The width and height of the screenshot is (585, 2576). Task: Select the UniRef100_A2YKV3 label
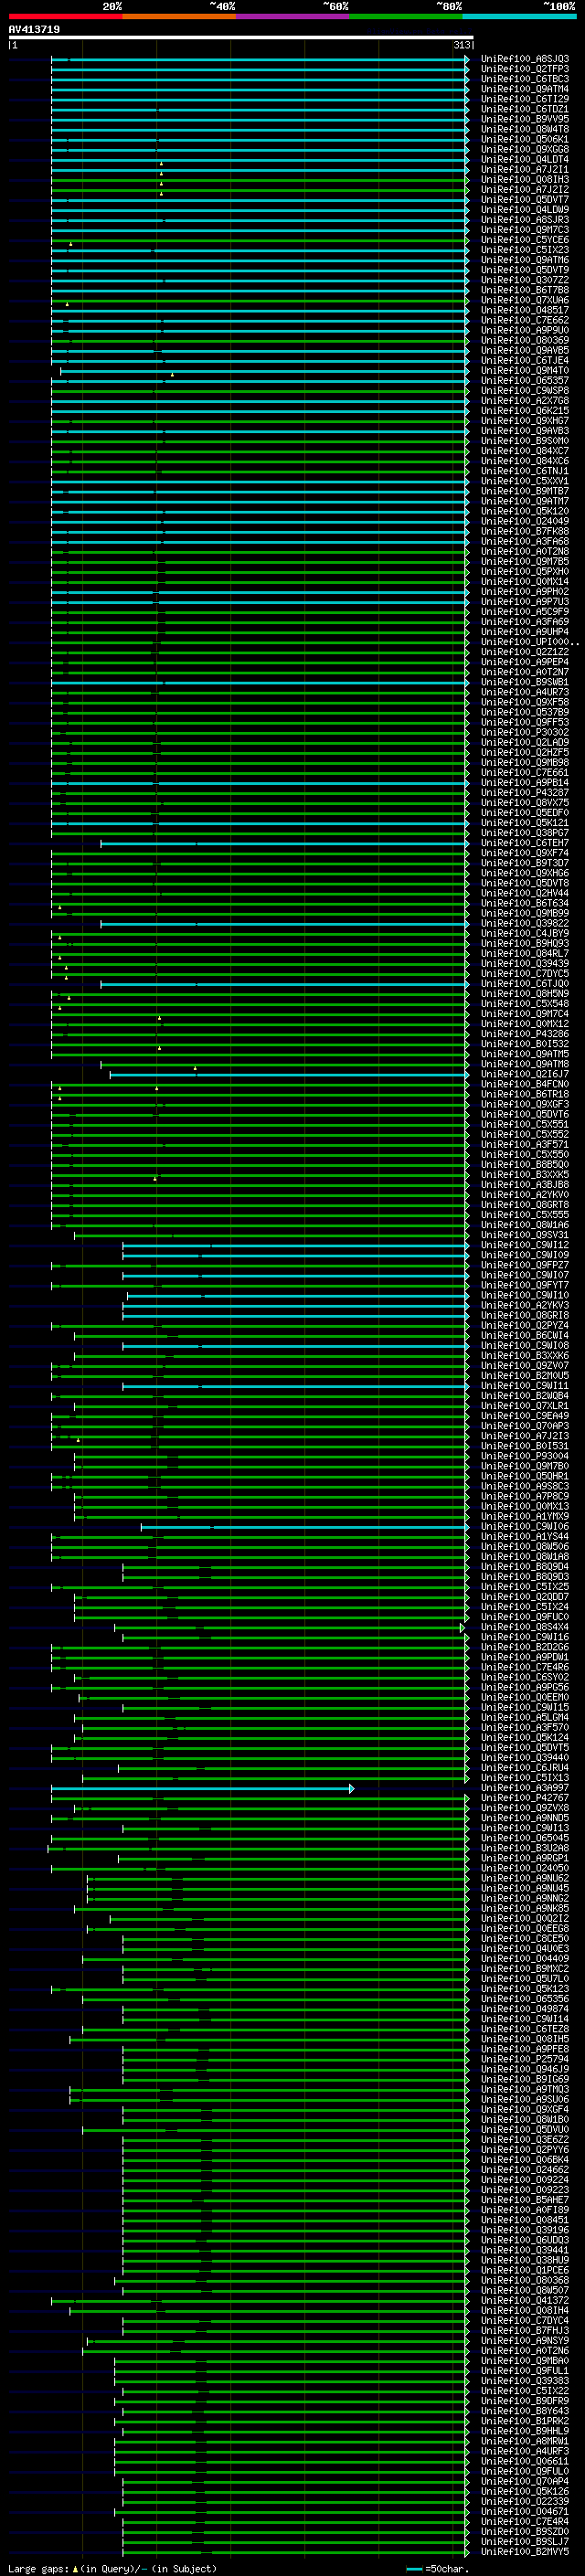525,1305
